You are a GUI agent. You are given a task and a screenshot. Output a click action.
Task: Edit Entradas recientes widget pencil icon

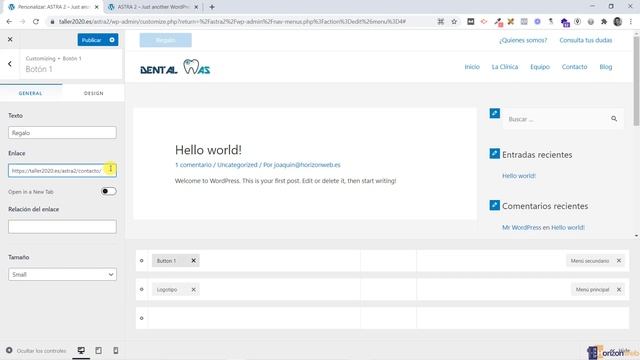coord(495,153)
